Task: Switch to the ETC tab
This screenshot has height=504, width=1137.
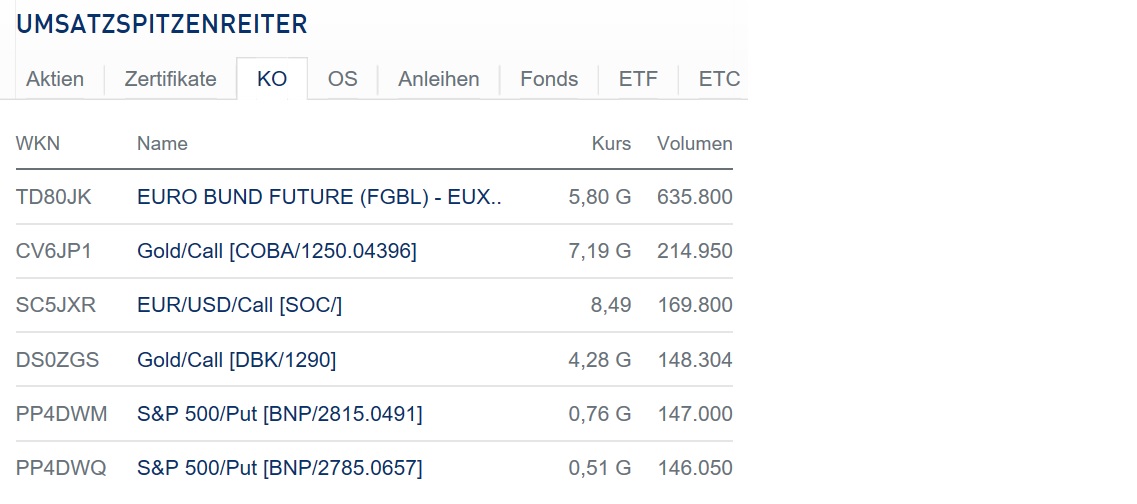Action: pyautogui.click(x=719, y=79)
